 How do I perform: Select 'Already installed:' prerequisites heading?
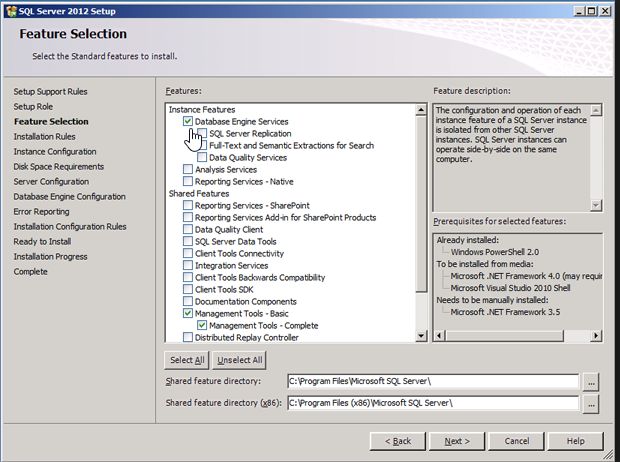(x=467, y=240)
